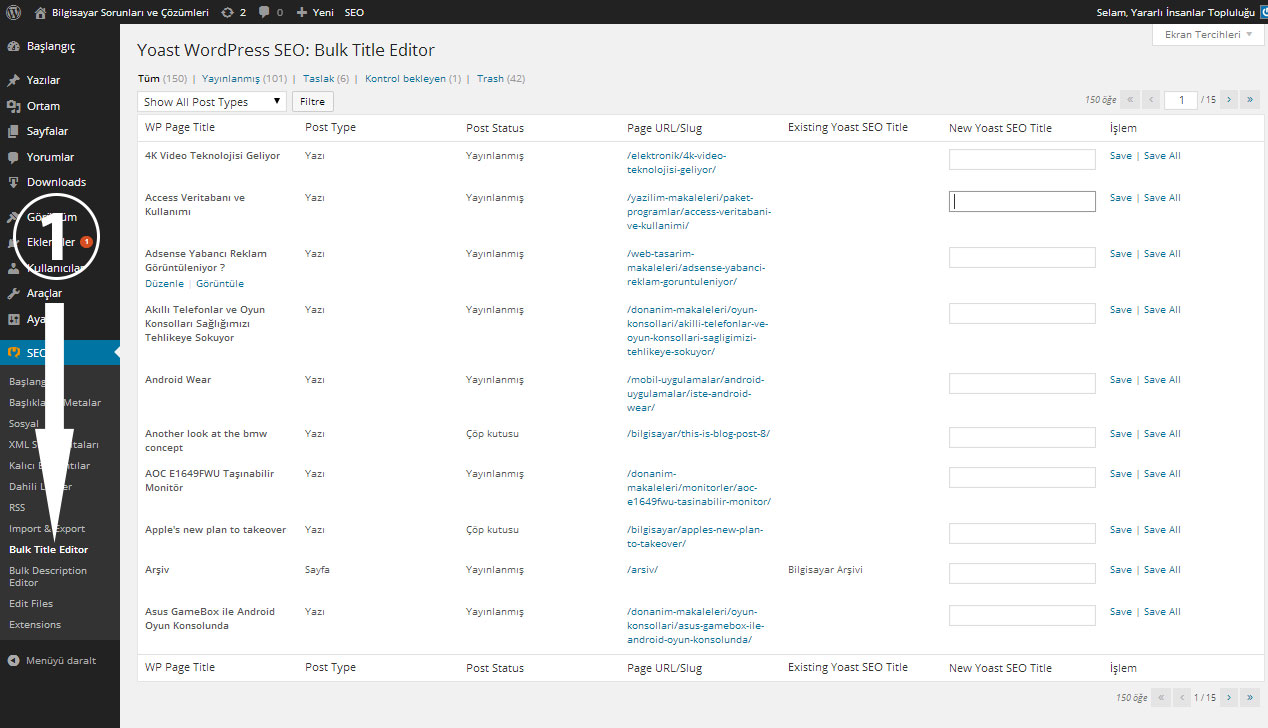Open the updates icon showing 2
Screen dimensions: 1268x728
click(227, 13)
